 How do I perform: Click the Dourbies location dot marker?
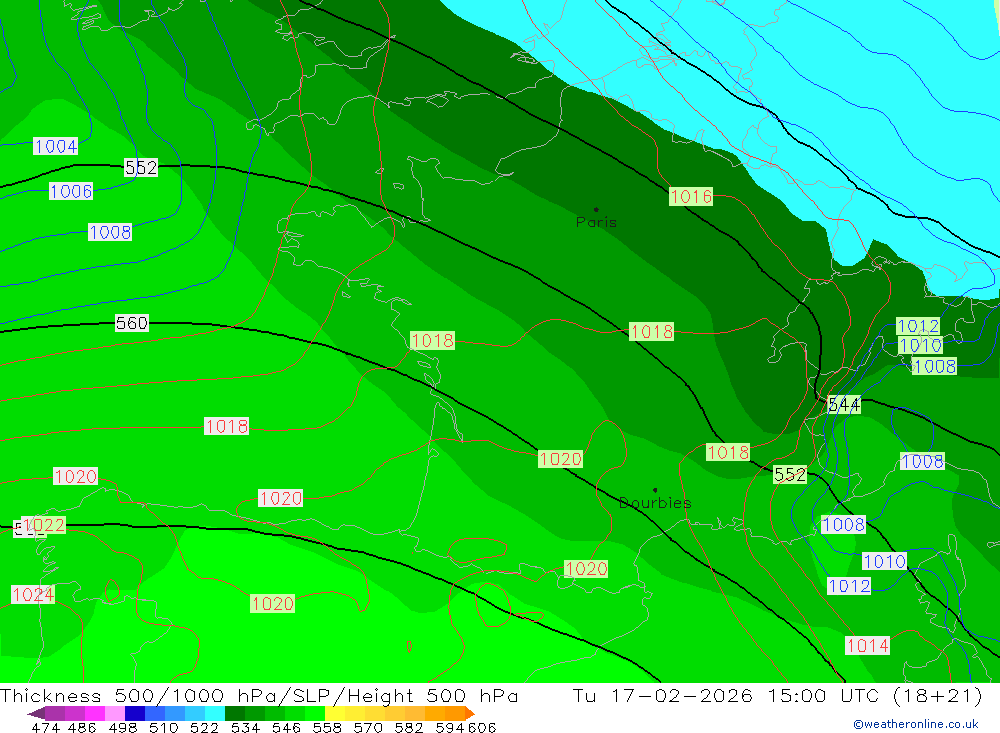[655, 490]
